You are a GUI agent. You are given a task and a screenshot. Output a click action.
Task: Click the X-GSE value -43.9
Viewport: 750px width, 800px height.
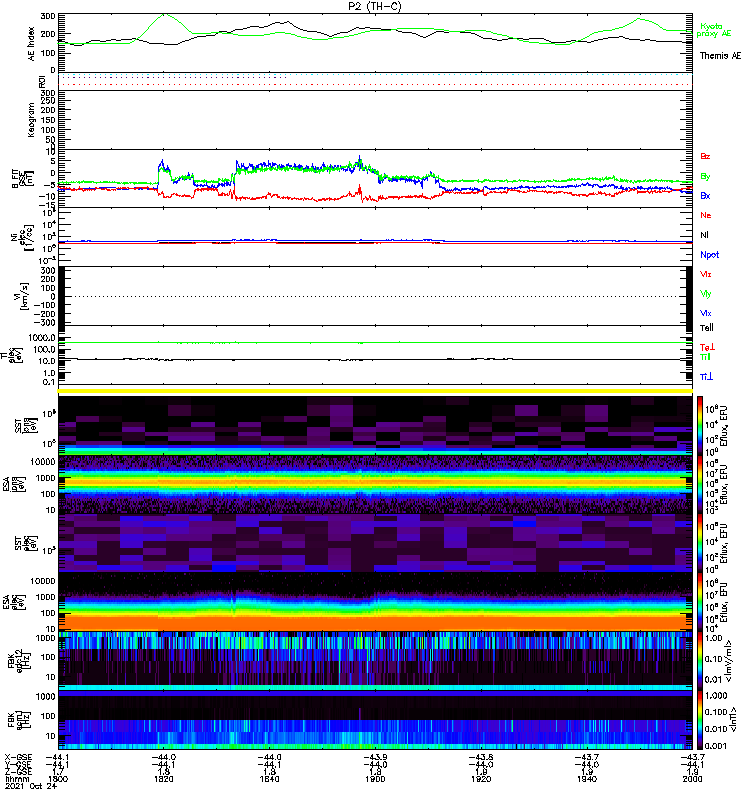[375, 757]
